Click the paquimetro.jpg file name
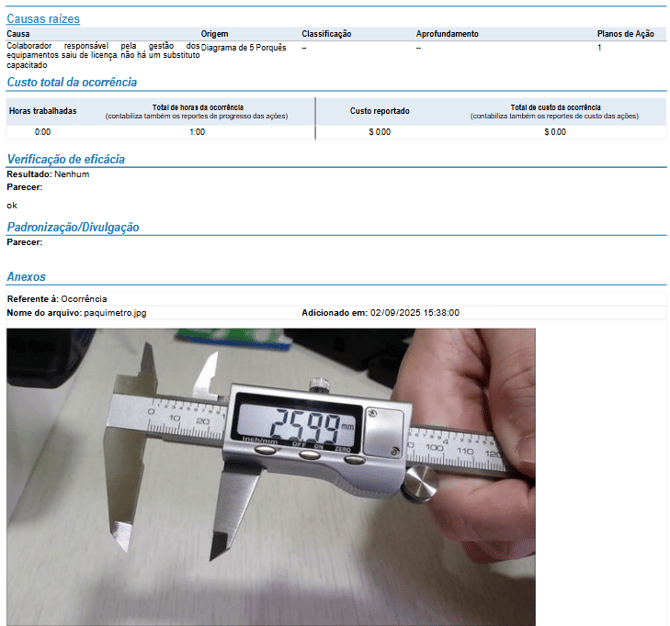 pyautogui.click(x=115, y=313)
